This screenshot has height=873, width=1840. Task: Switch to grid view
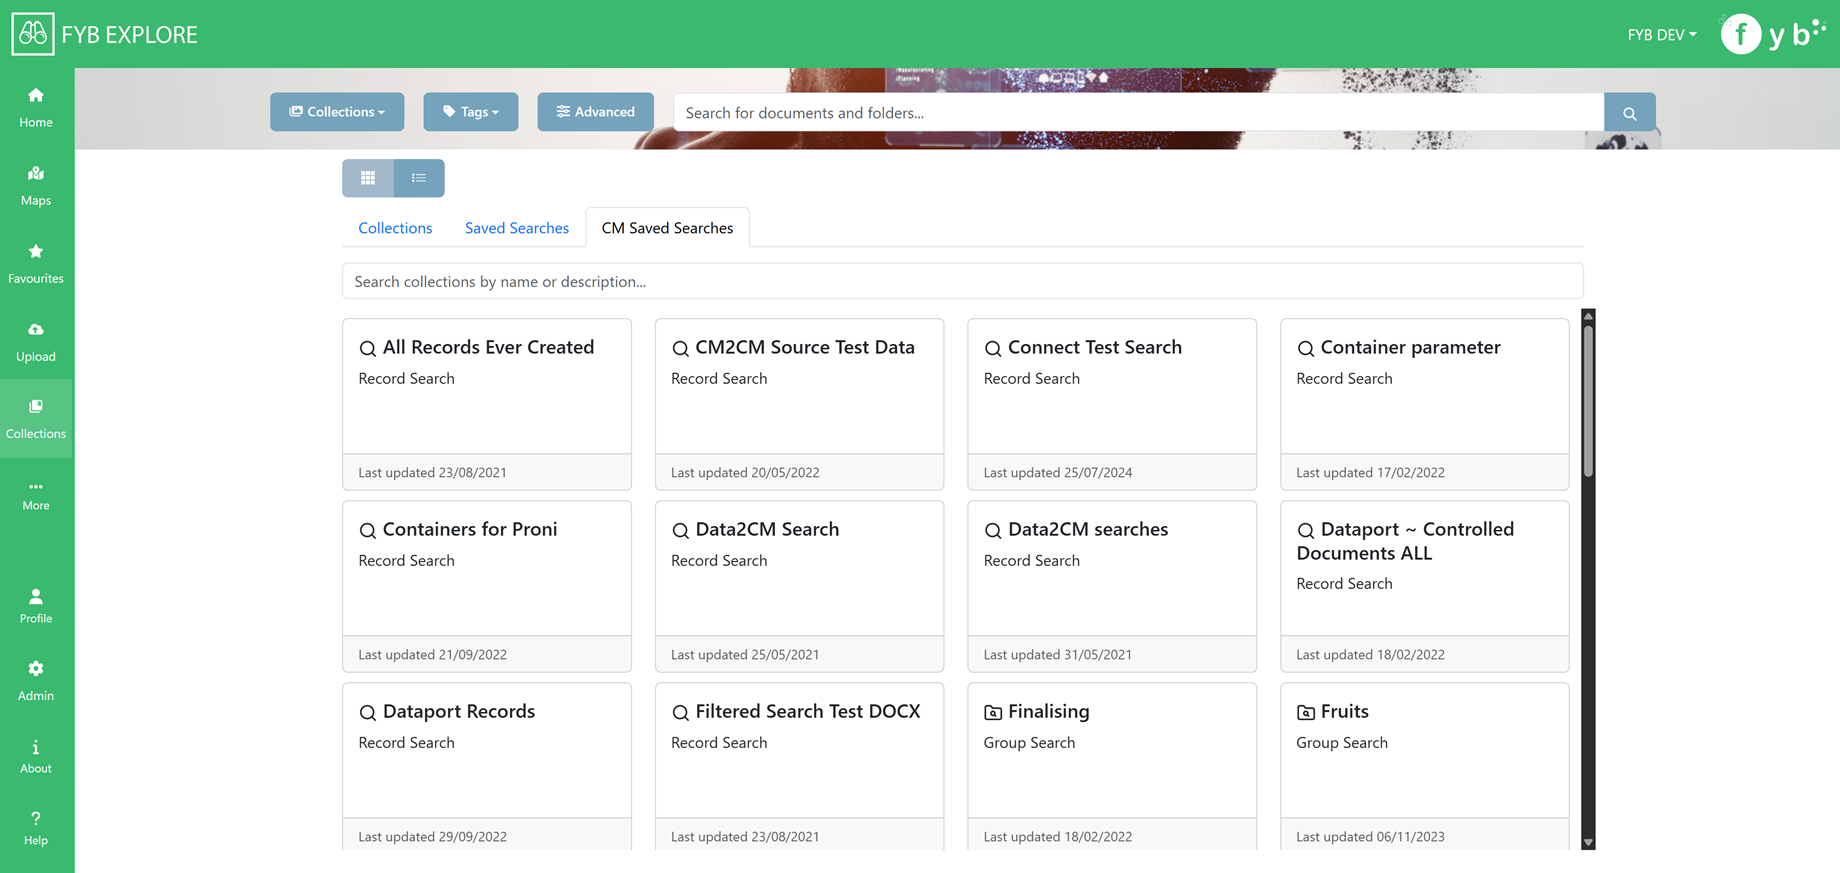368,178
